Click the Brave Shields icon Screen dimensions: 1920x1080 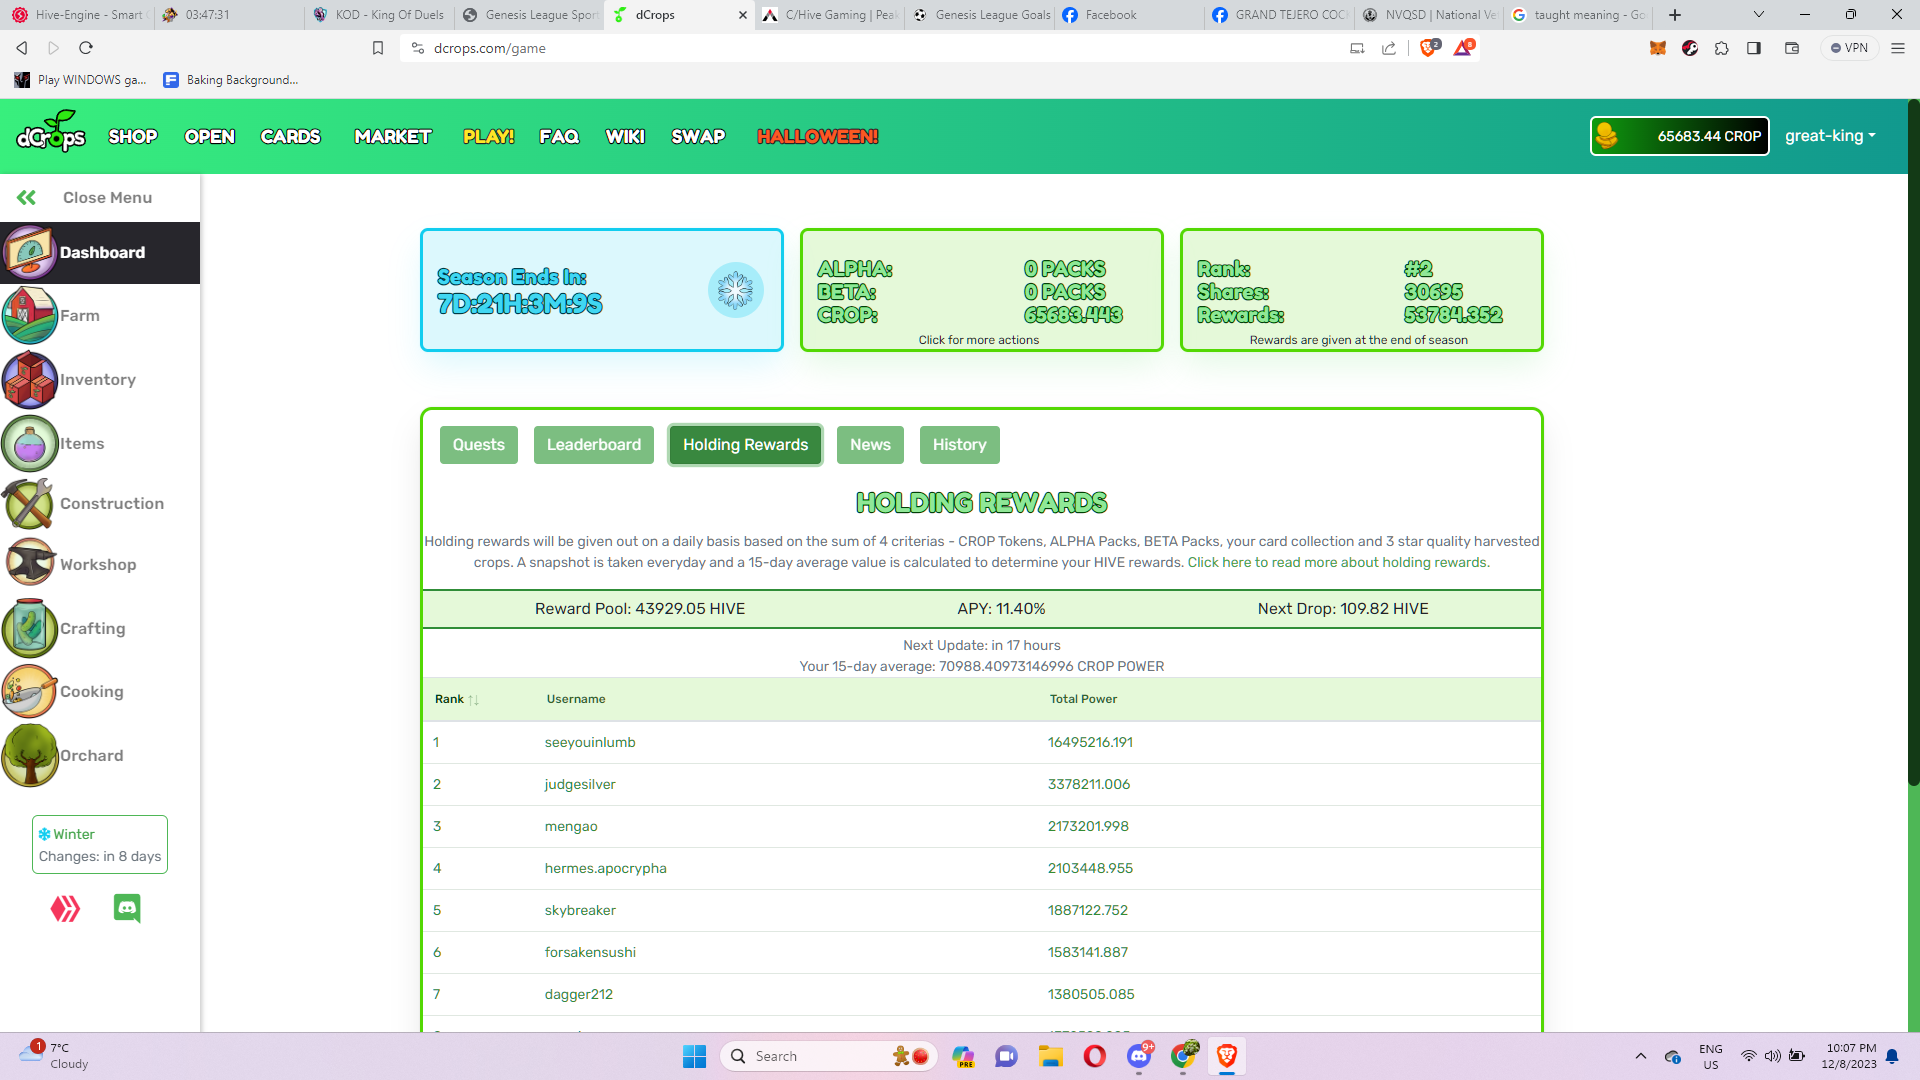pyautogui.click(x=1428, y=47)
